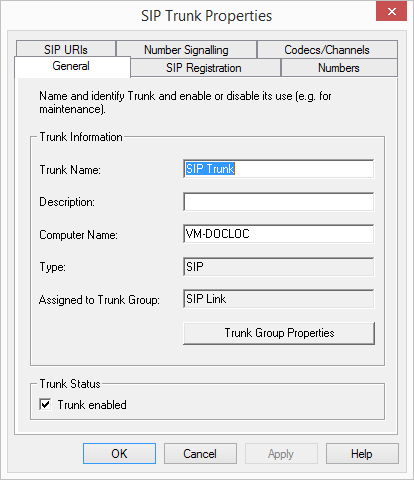Image resolution: width=414 pixels, height=480 pixels.
Task: Open the Number Signalling tab
Action: 186,50
